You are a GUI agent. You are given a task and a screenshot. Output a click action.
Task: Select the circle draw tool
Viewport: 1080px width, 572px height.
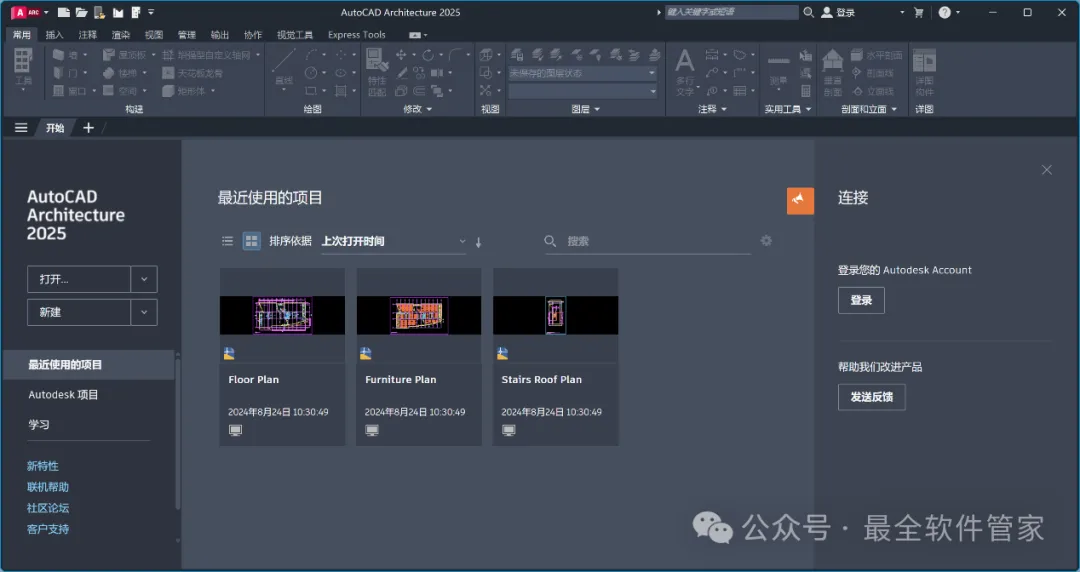click(311, 72)
